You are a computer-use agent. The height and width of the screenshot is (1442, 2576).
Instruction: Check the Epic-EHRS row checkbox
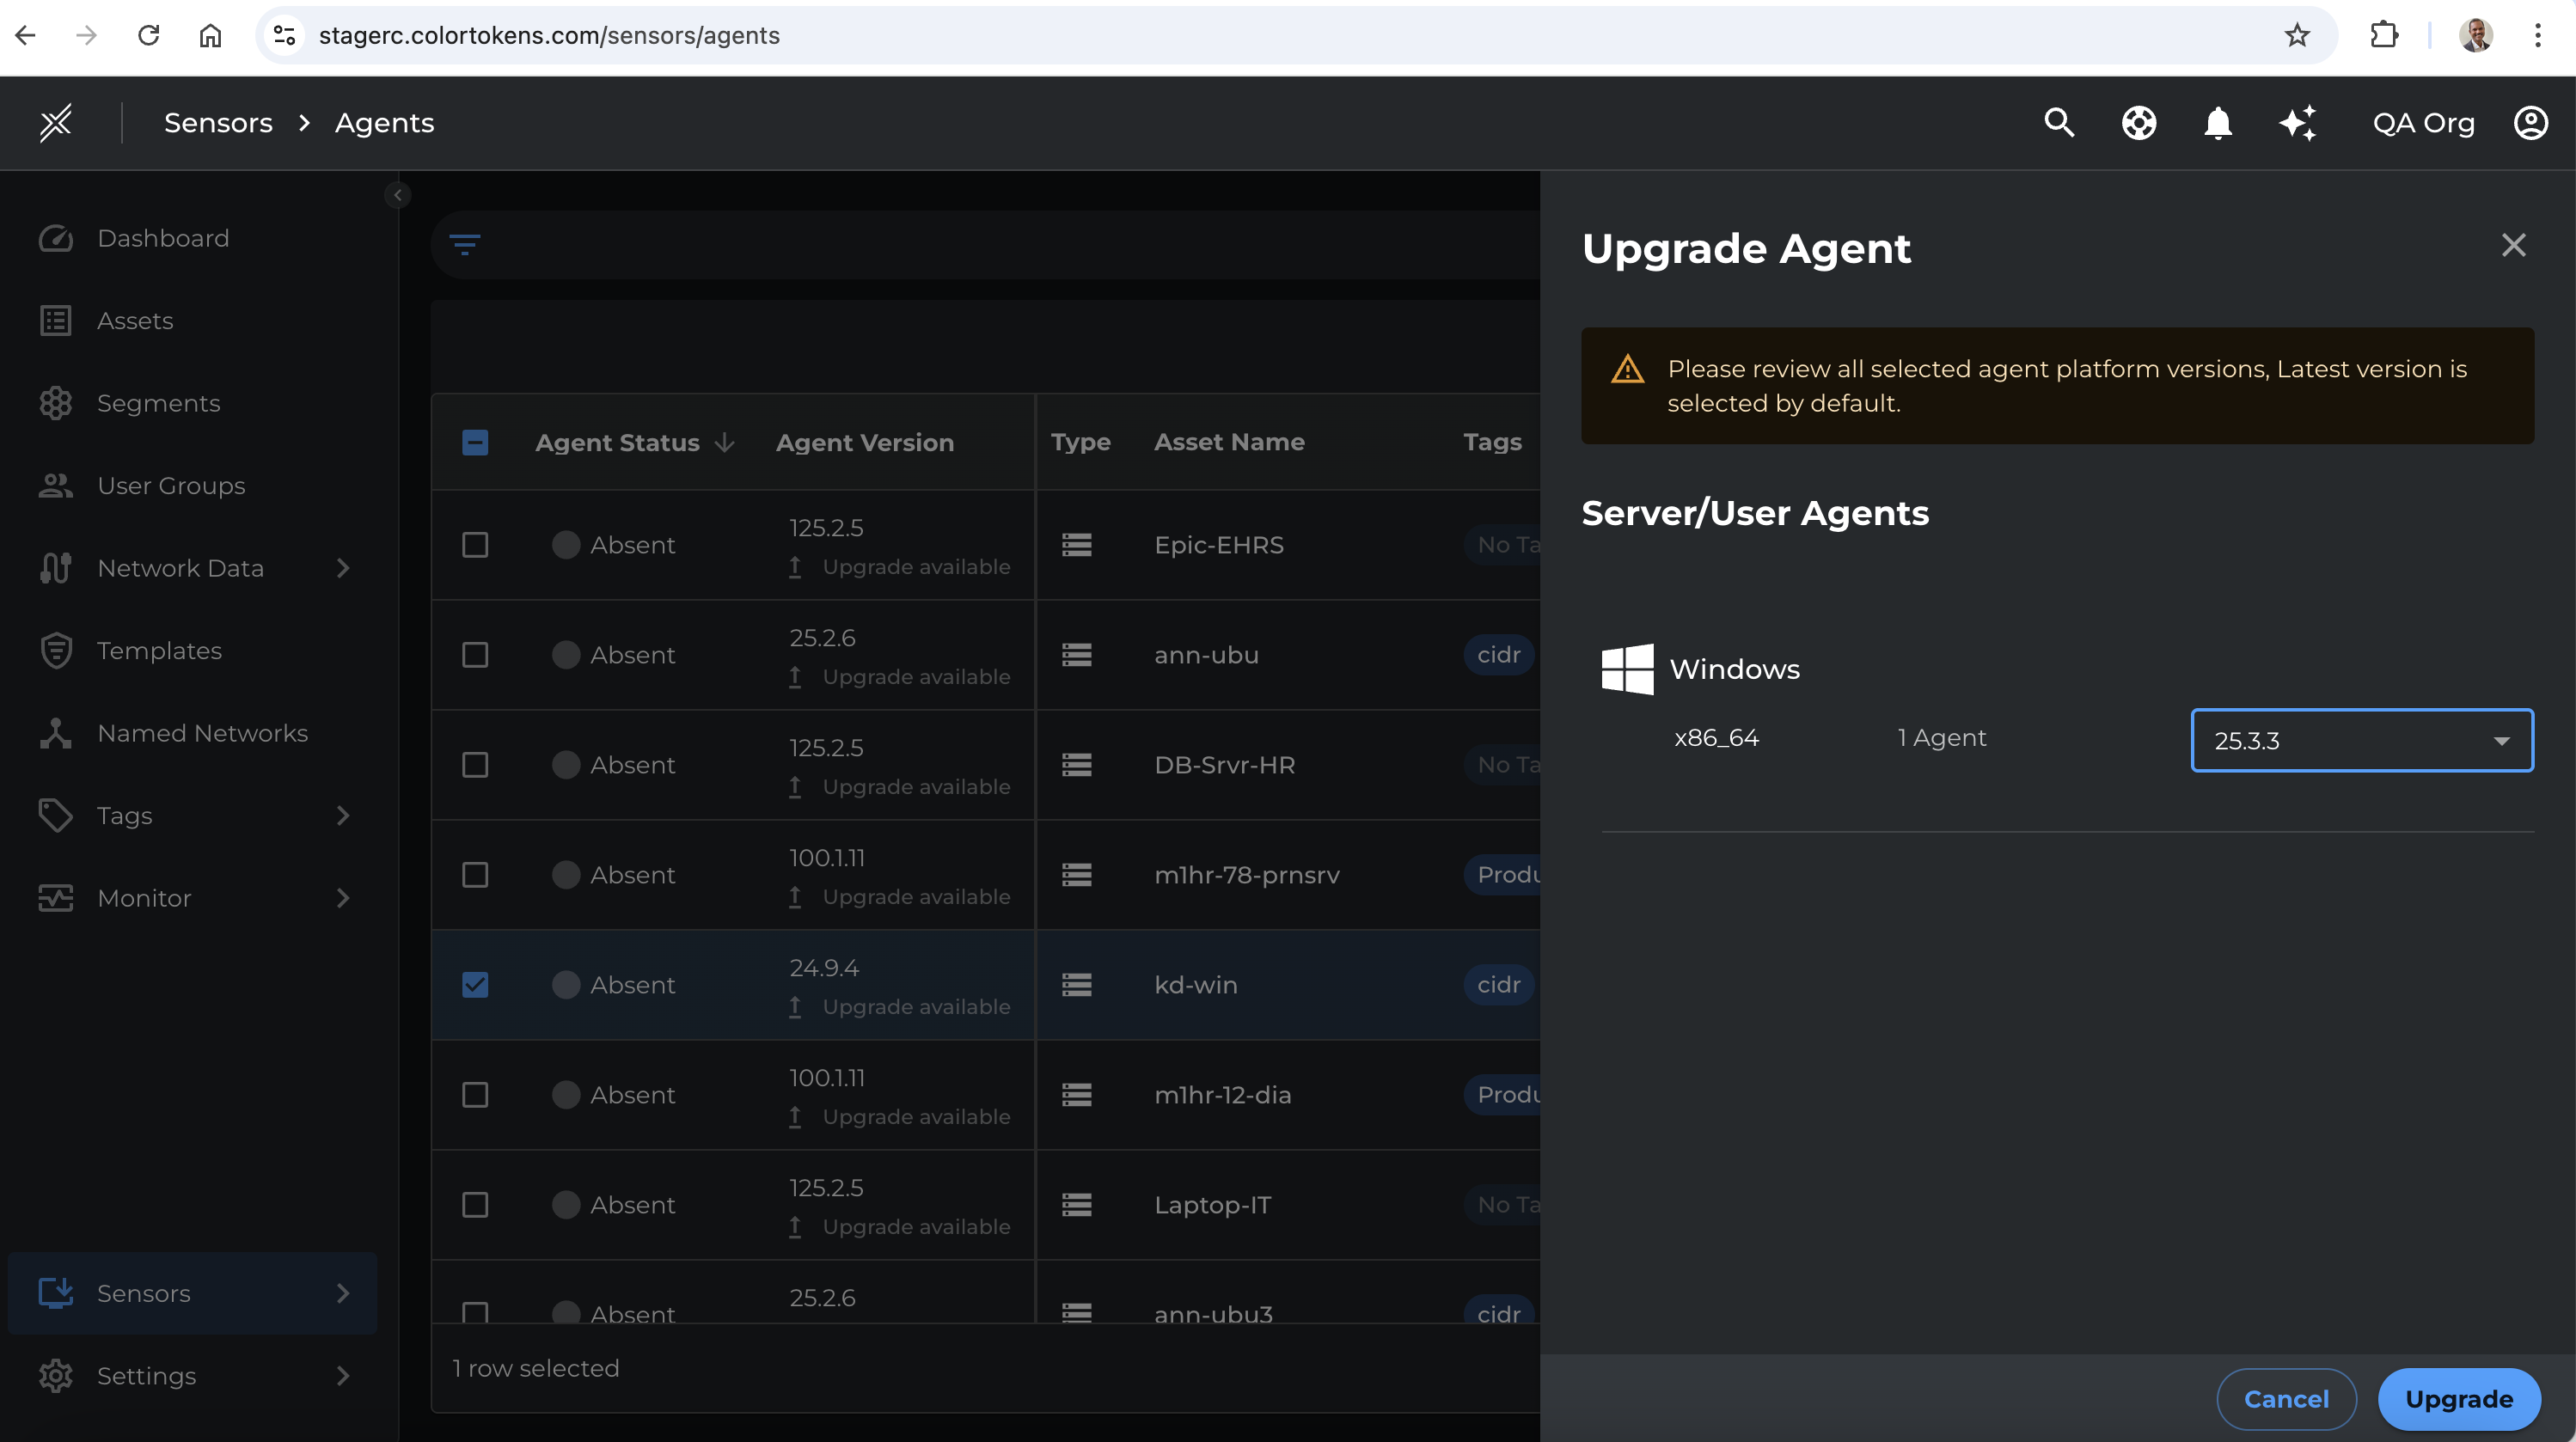pyautogui.click(x=475, y=545)
